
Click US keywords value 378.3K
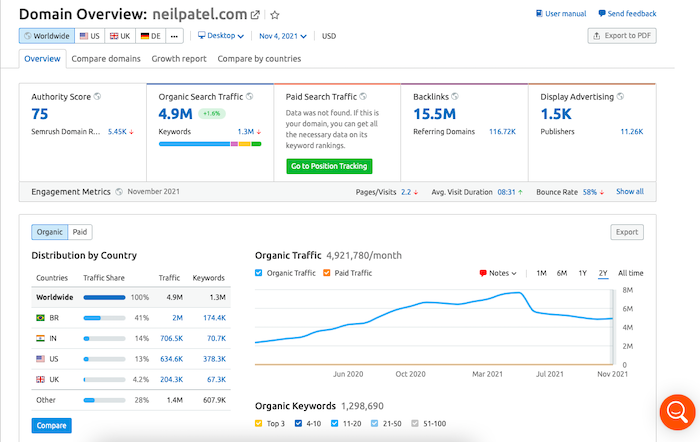214,359
